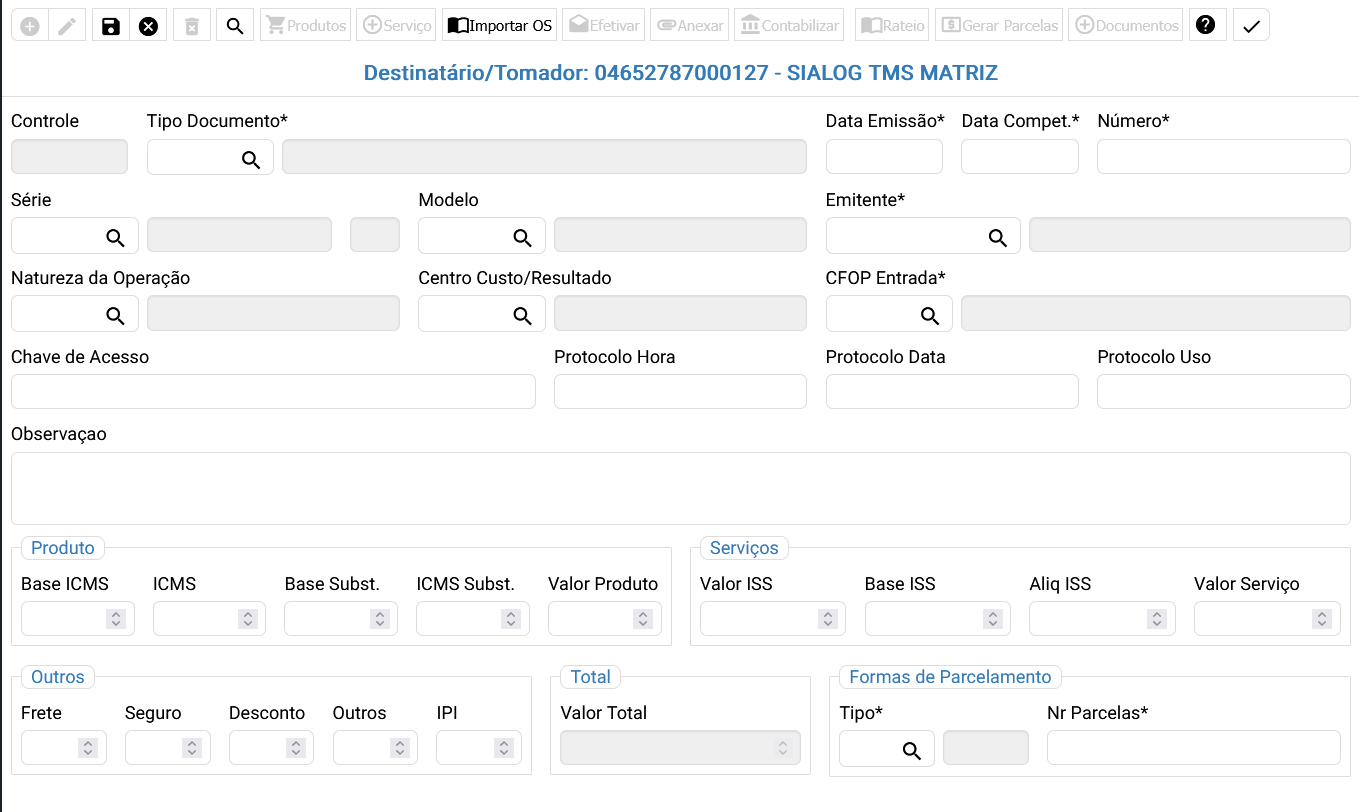1359x812 pixels.
Task: Click the cancel X circle toolbar icon
Action: pos(148,26)
